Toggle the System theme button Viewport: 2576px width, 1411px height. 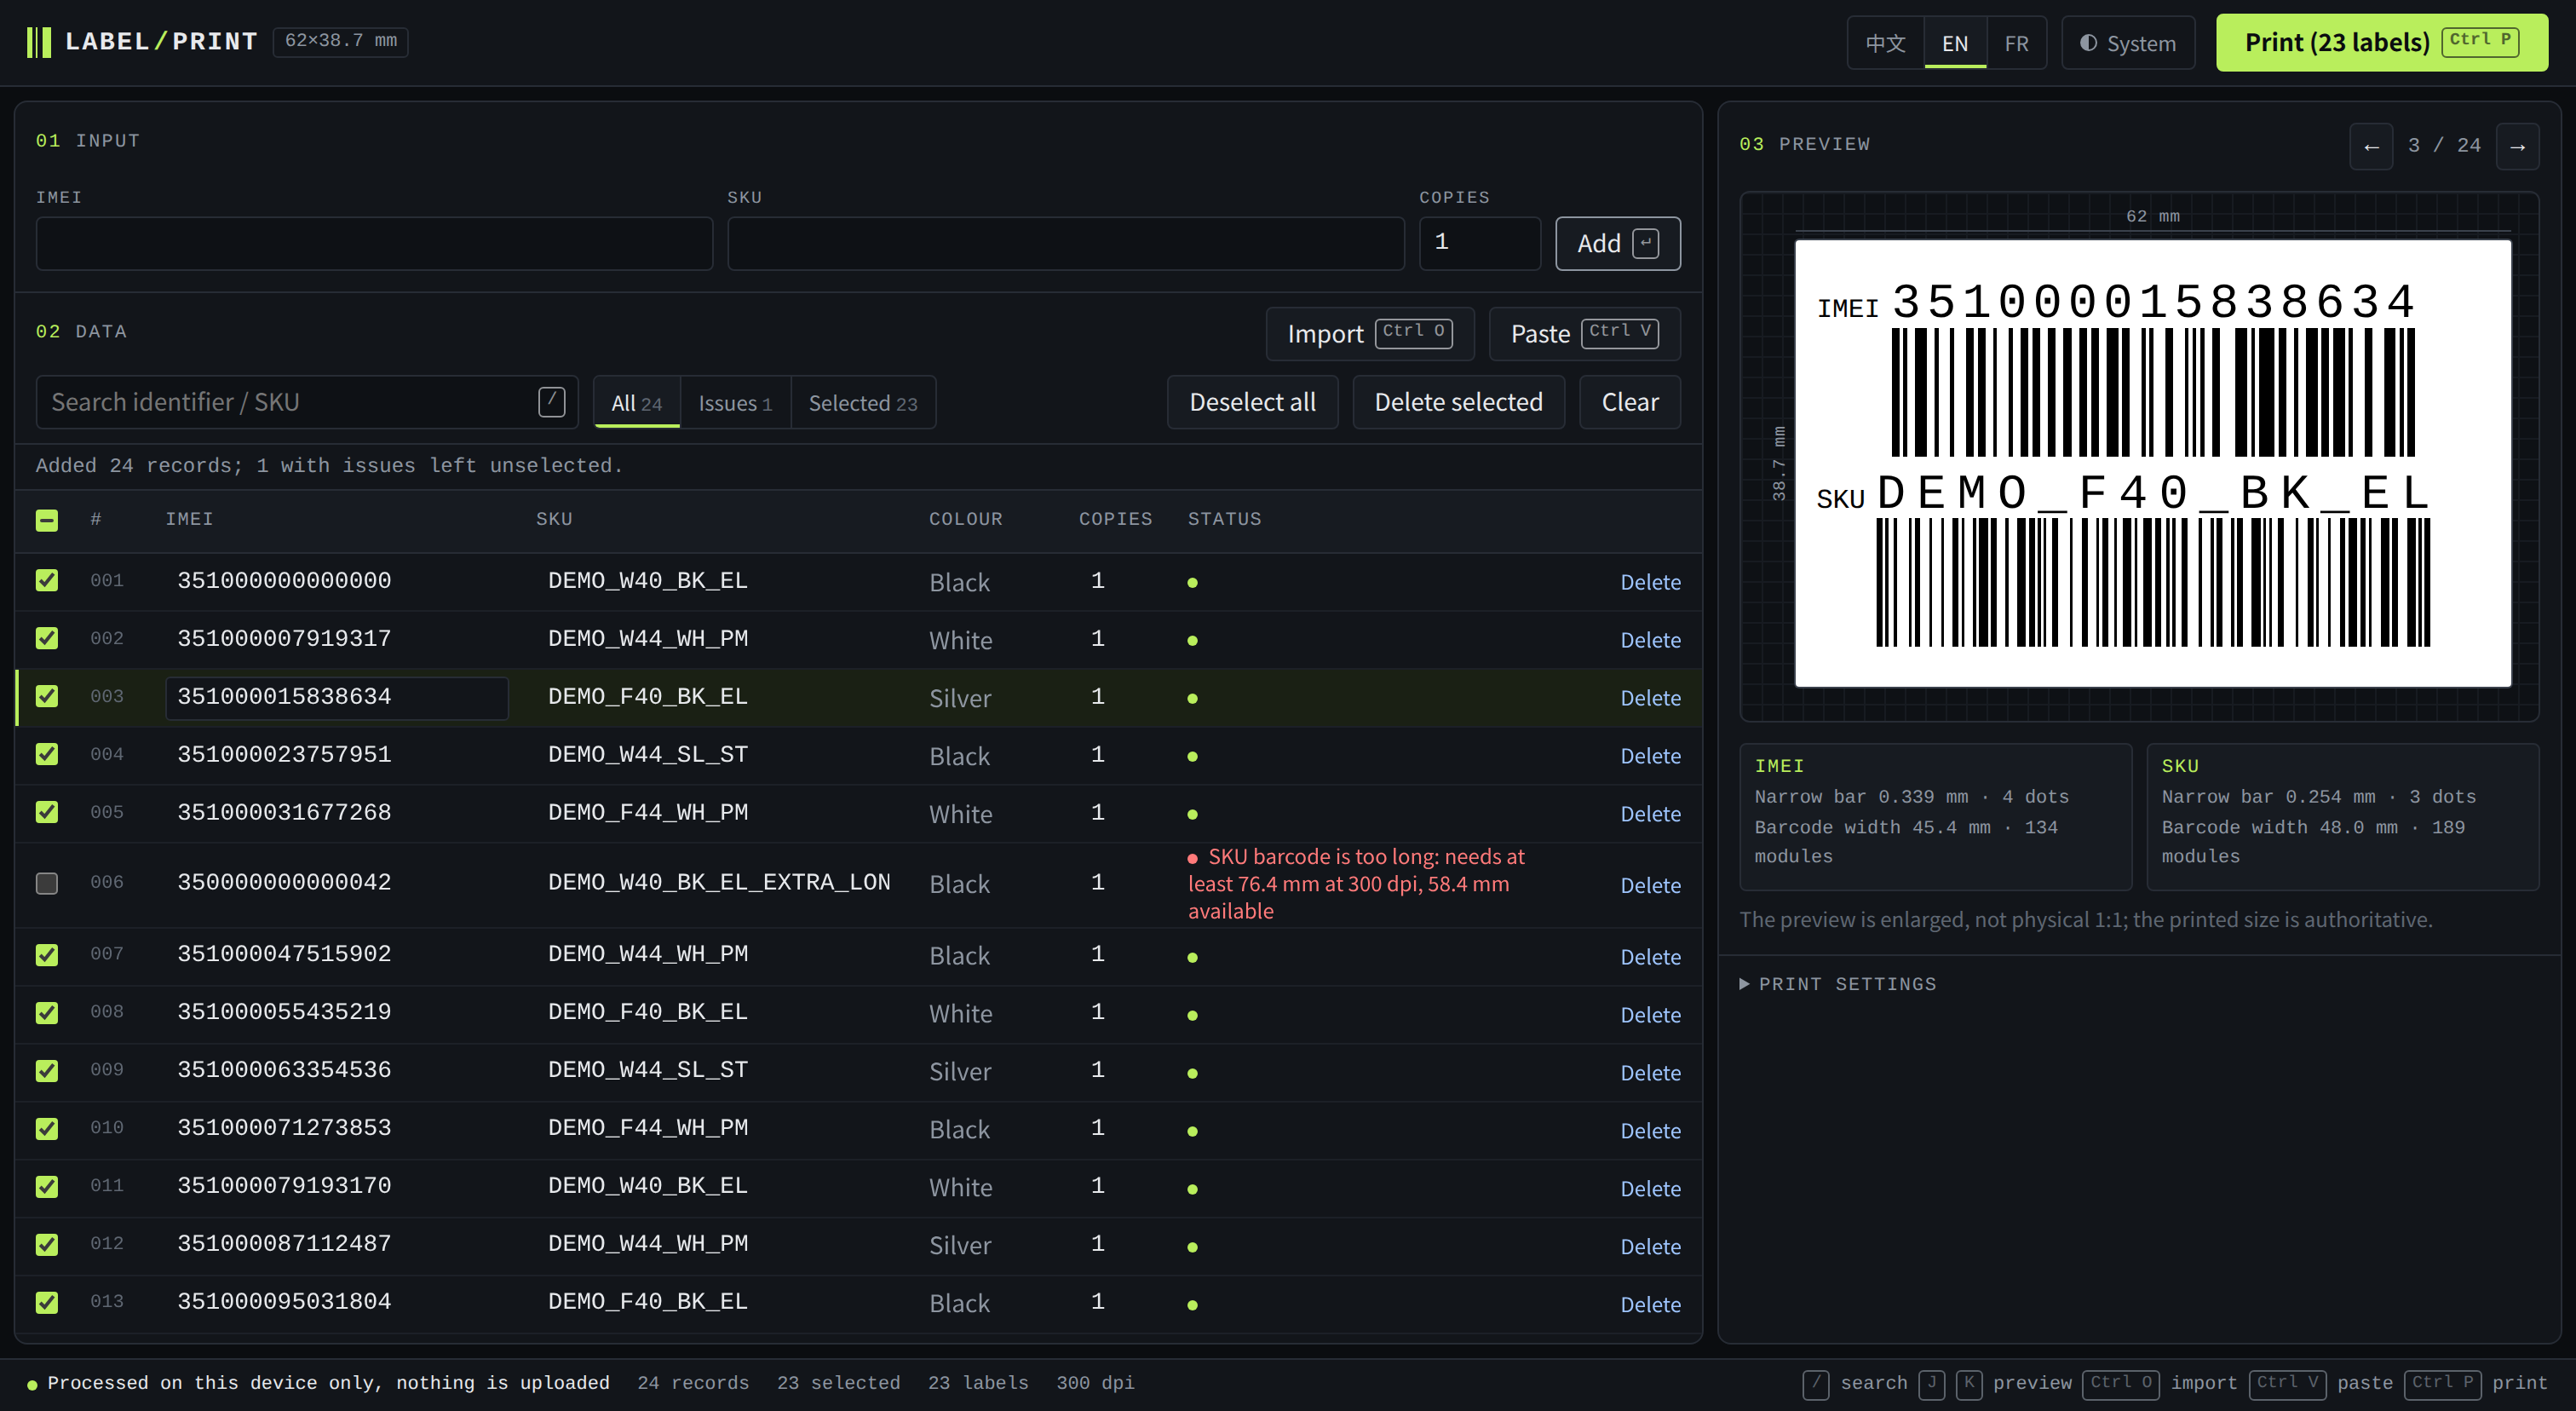pos(2128,43)
